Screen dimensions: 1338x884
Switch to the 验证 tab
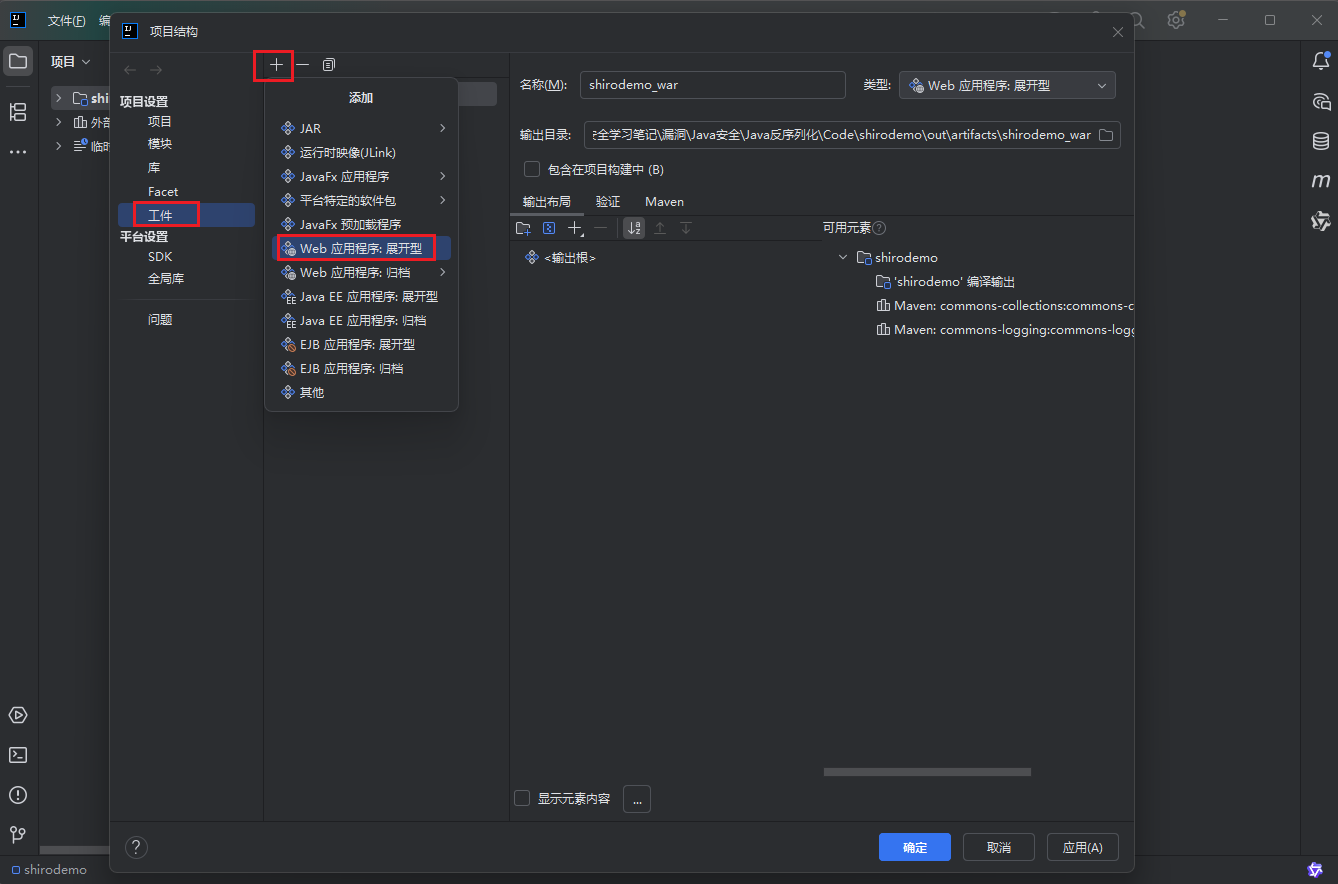(x=608, y=202)
